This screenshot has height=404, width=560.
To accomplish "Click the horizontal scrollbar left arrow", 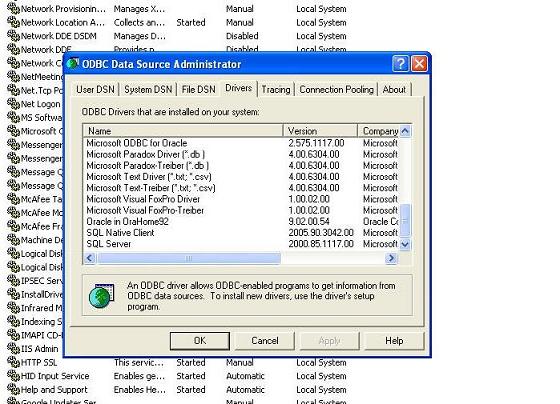I will (x=90, y=258).
